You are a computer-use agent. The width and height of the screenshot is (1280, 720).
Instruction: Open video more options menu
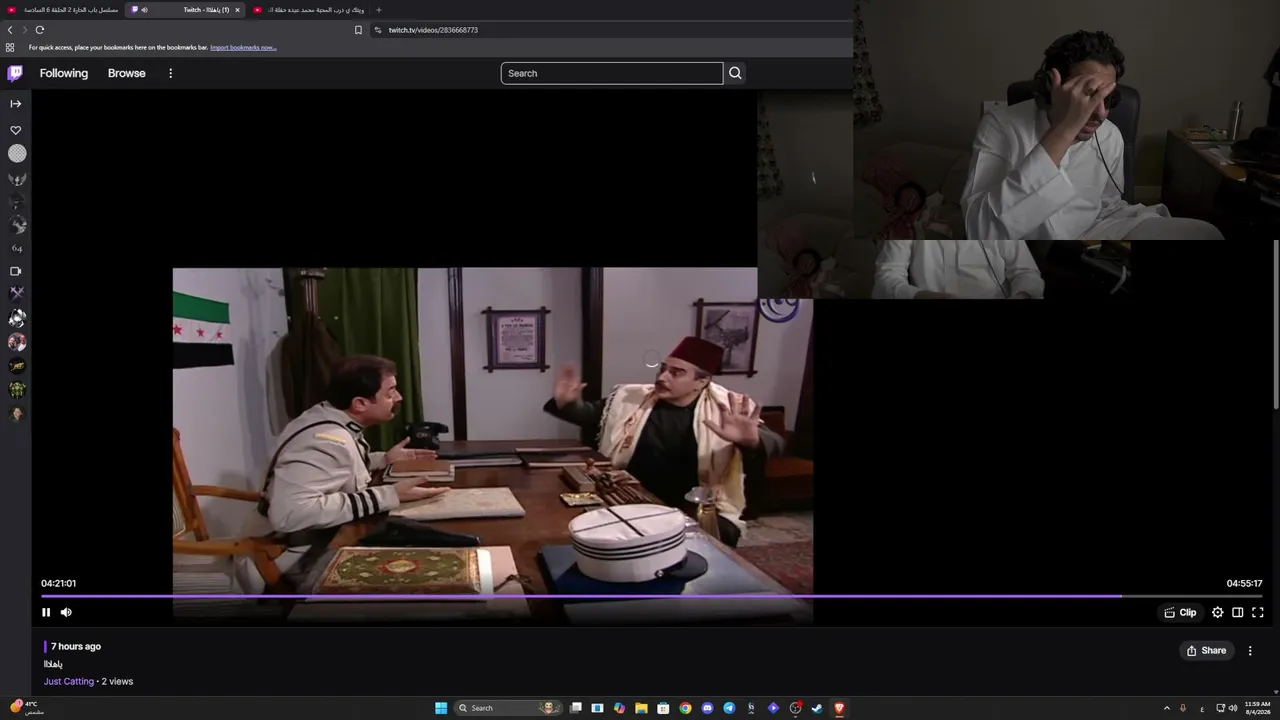[1250, 650]
